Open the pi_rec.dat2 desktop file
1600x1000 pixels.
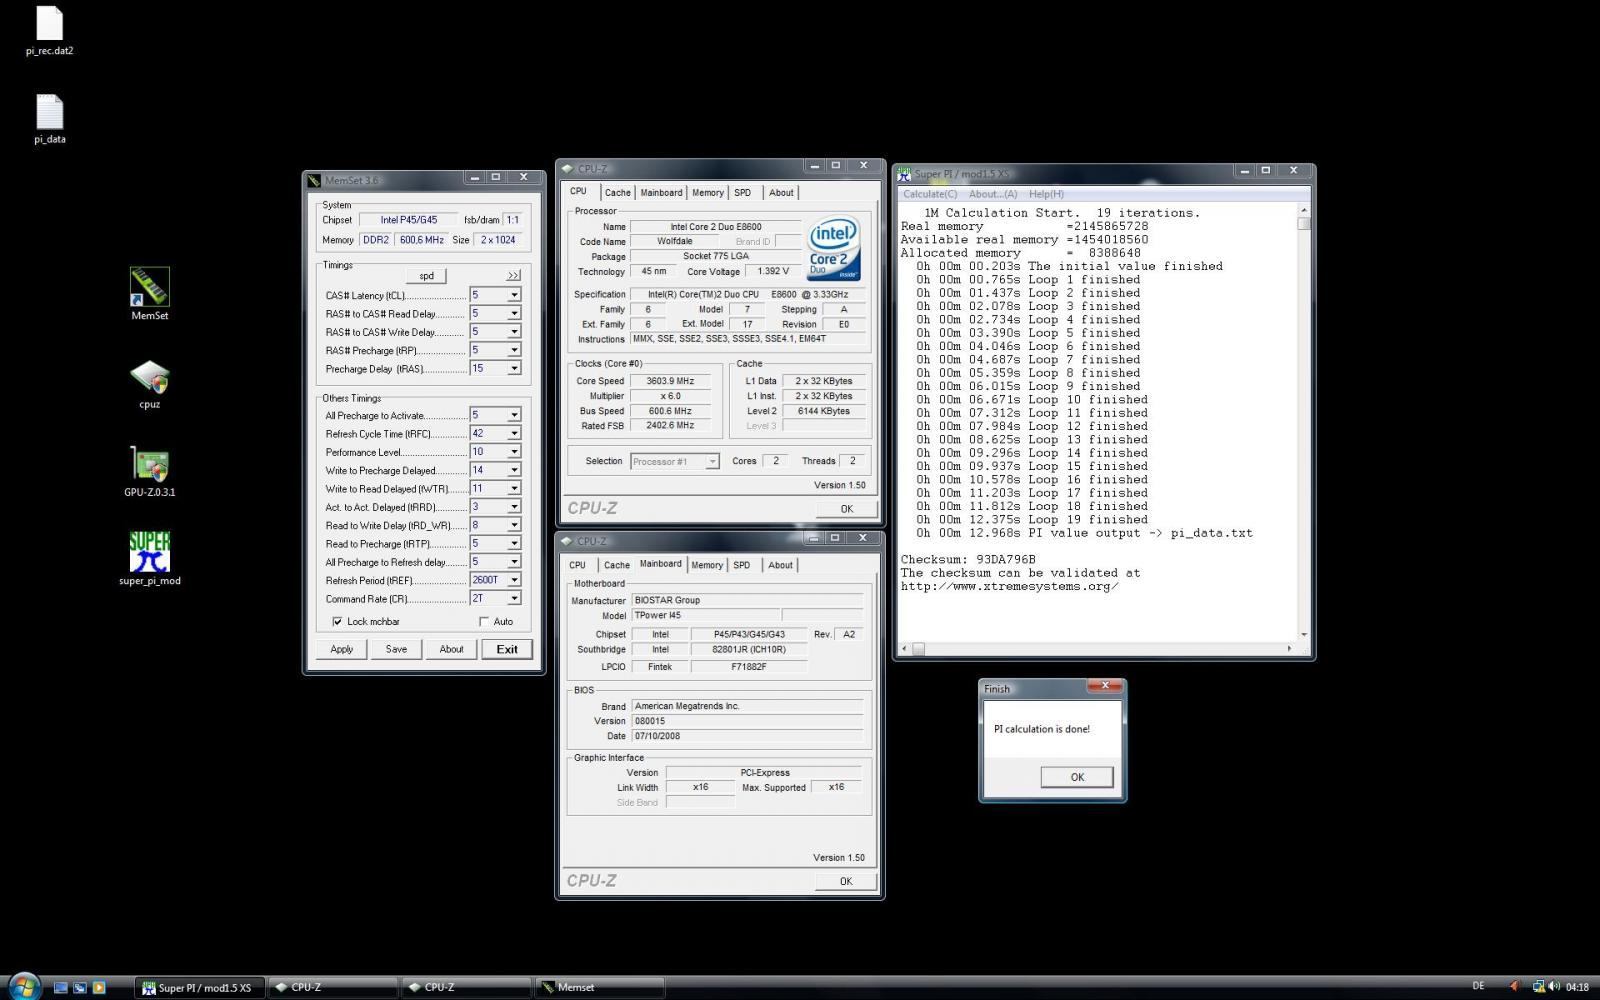tap(49, 30)
